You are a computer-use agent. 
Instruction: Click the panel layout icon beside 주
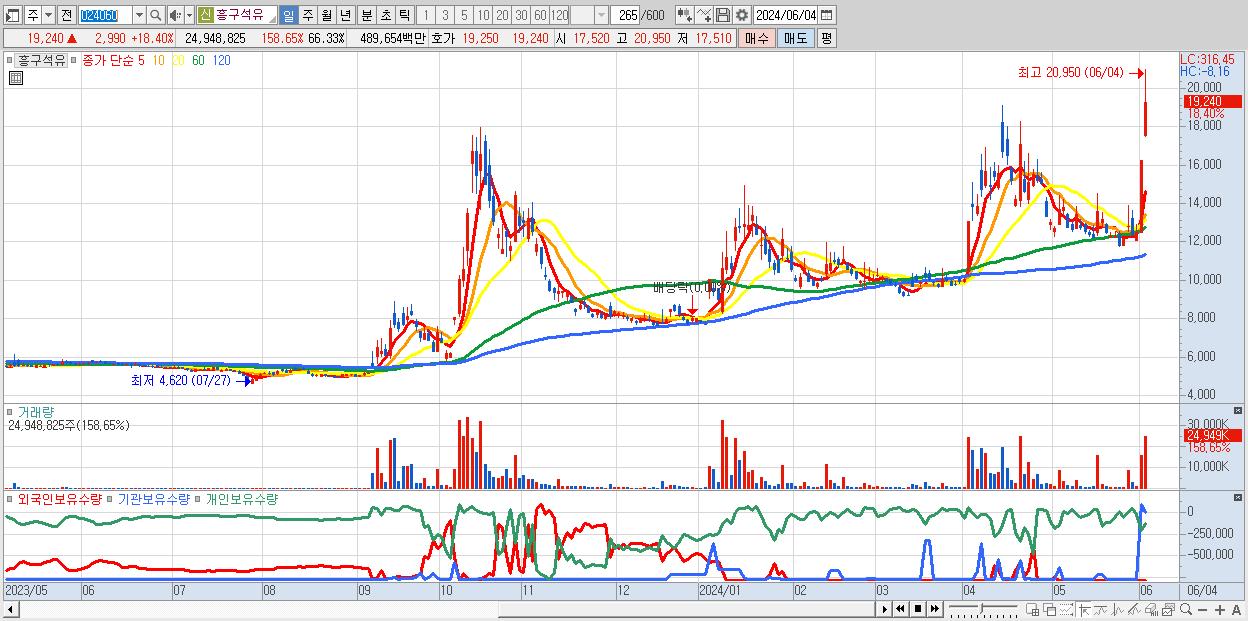point(13,15)
